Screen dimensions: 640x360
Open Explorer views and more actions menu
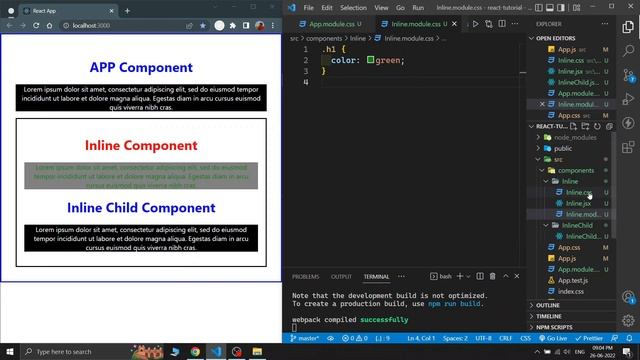[604, 24]
